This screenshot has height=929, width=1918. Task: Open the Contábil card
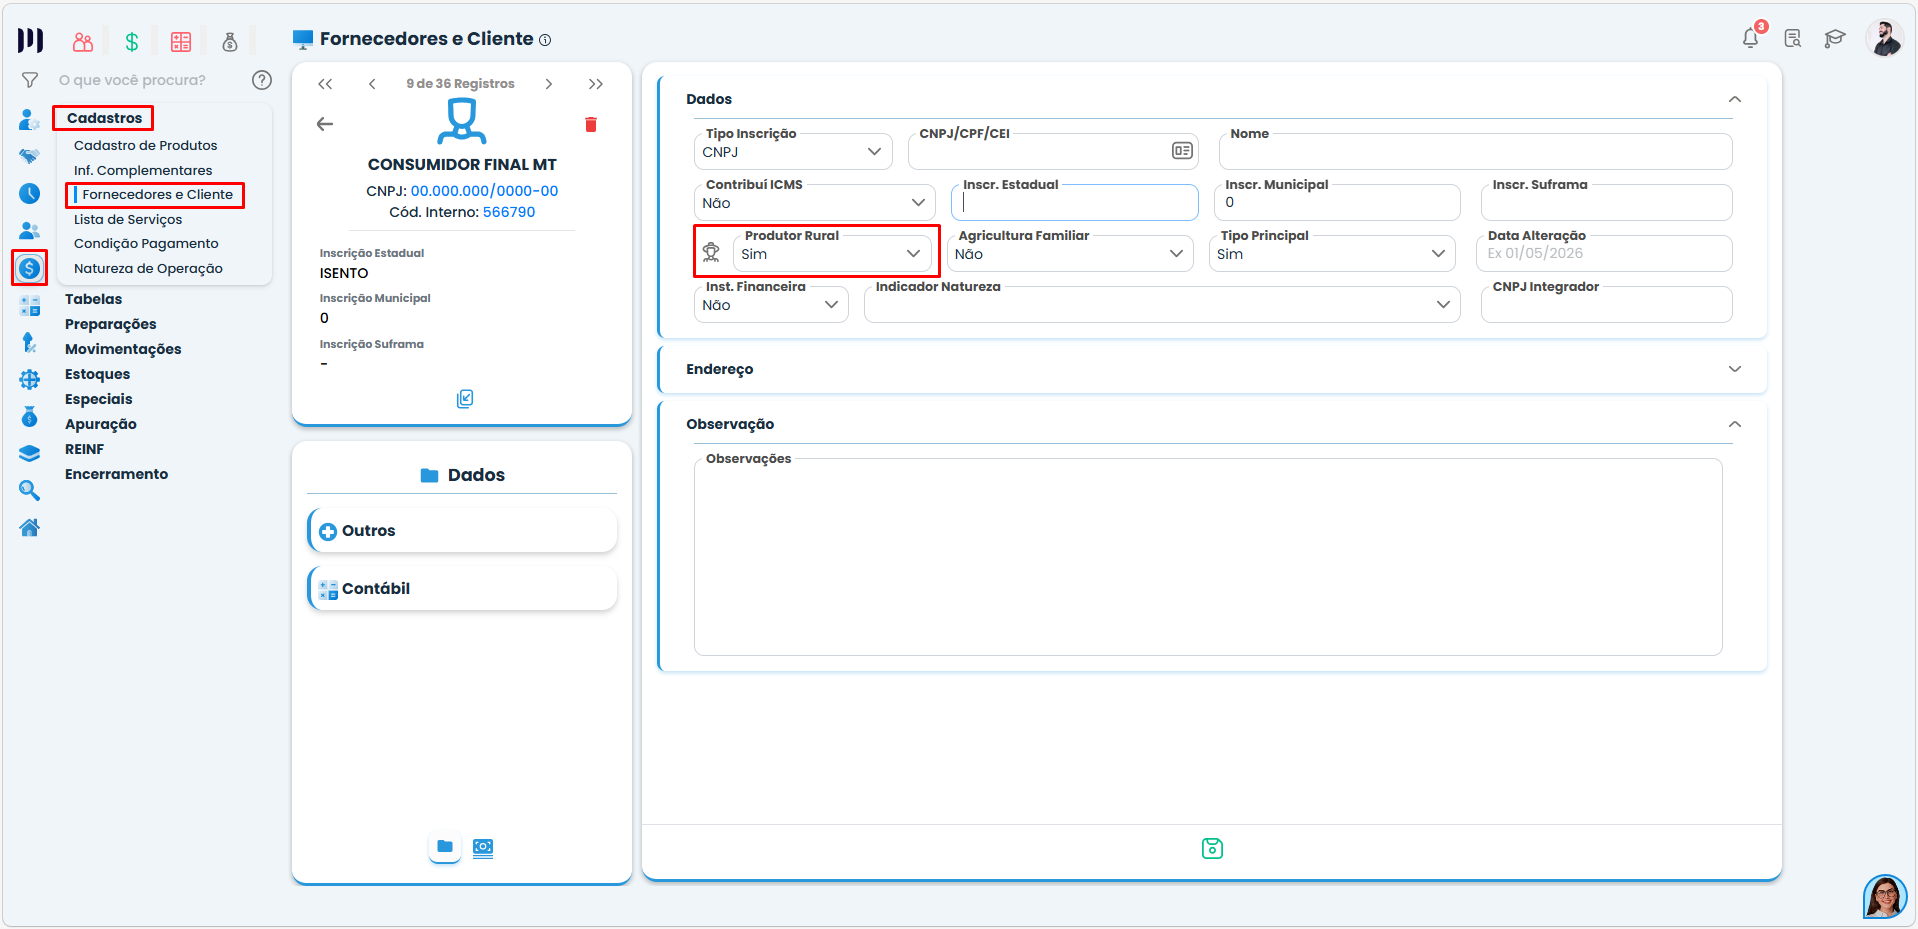tap(462, 589)
